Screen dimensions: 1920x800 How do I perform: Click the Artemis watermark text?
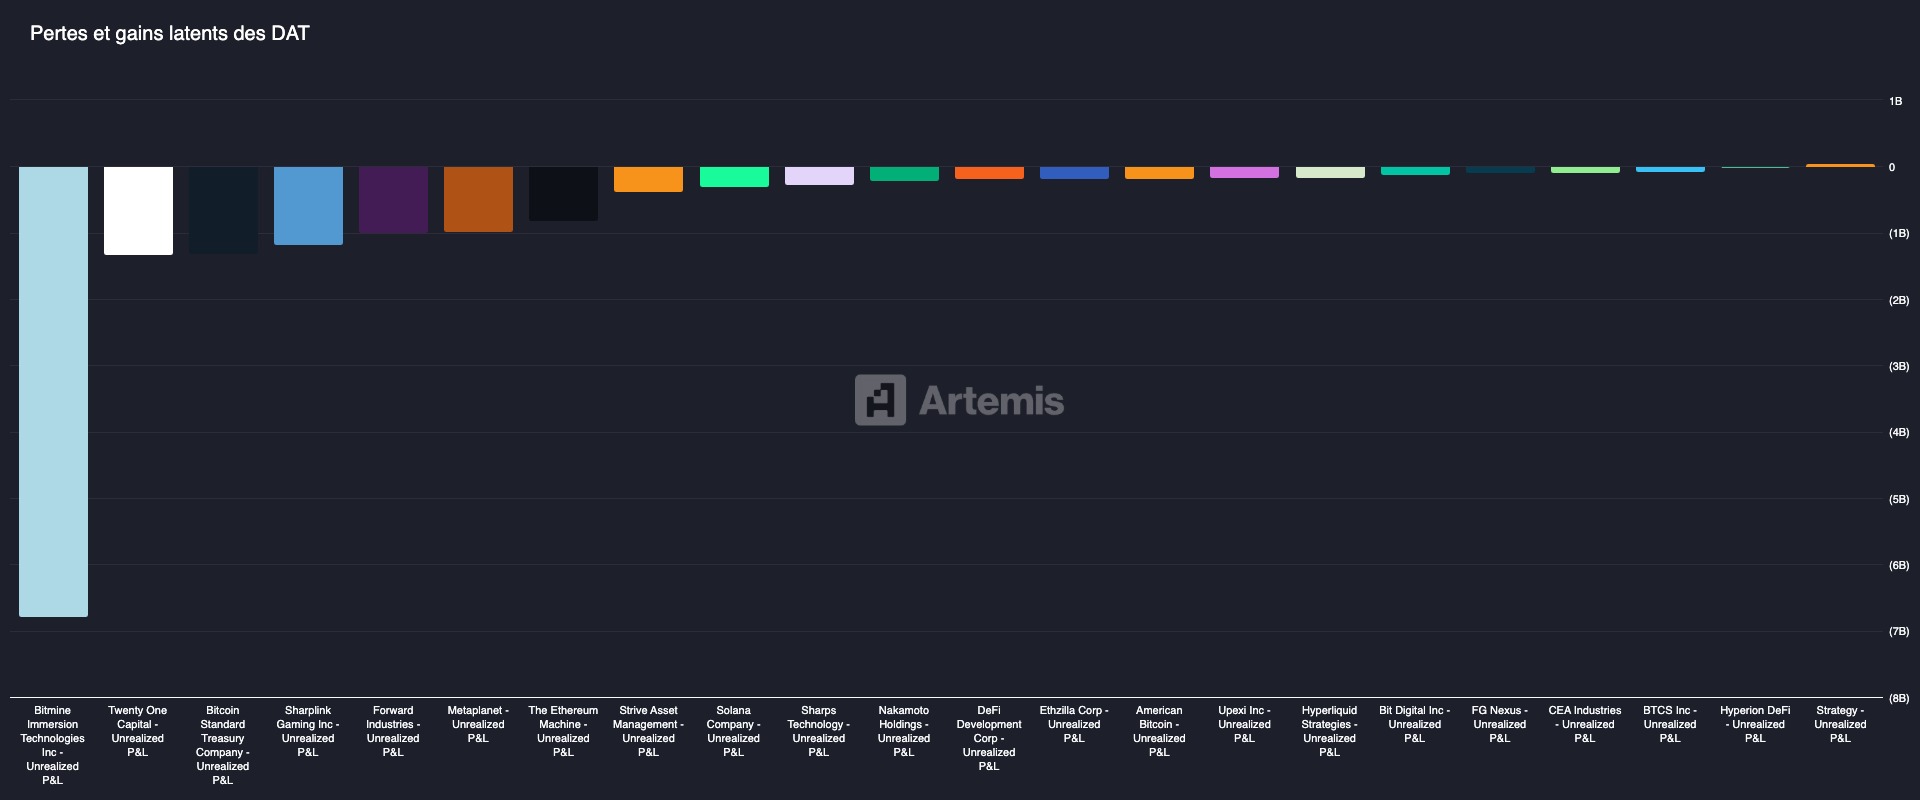pyautogui.click(x=991, y=401)
